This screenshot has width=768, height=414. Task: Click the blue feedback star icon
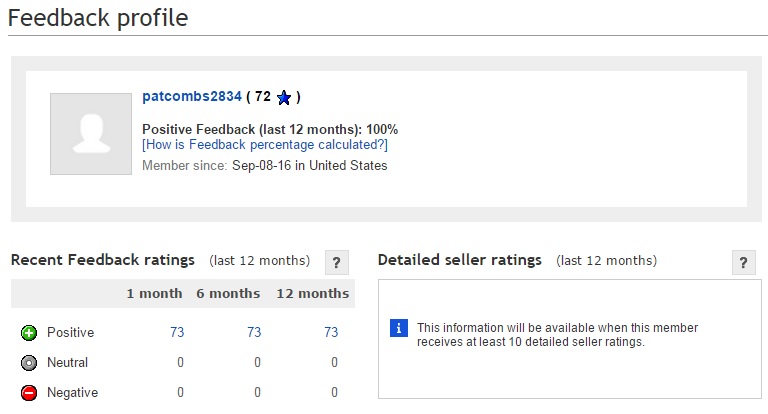(x=284, y=98)
